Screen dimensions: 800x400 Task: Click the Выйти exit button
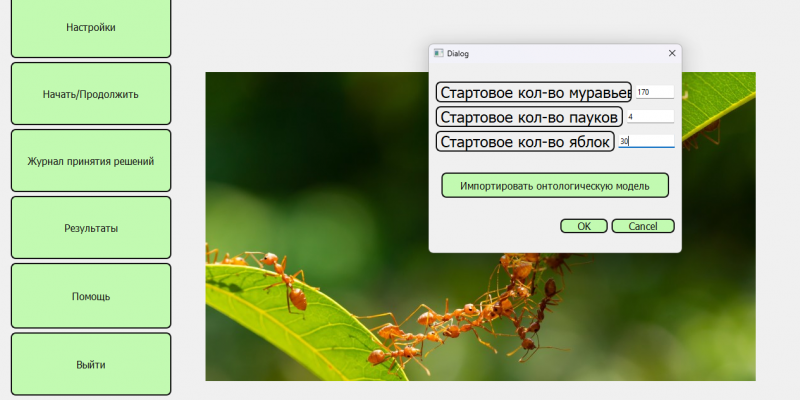tap(91, 364)
